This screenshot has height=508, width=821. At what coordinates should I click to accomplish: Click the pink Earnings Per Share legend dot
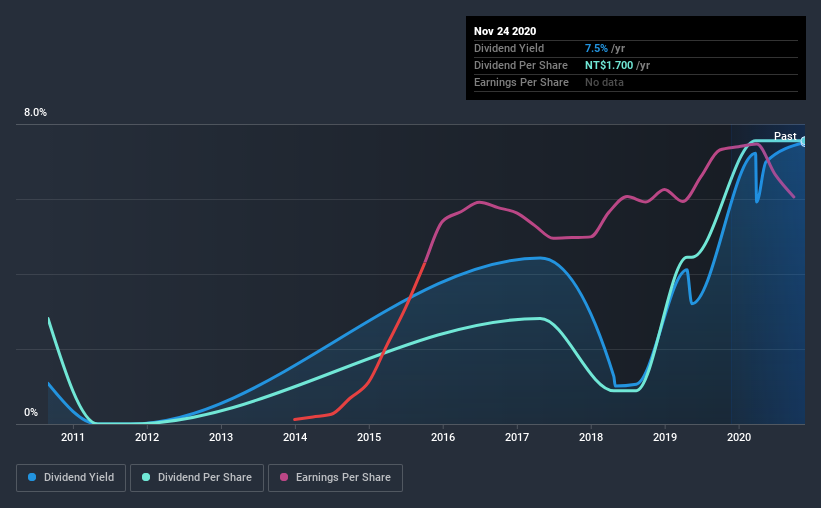coord(284,477)
